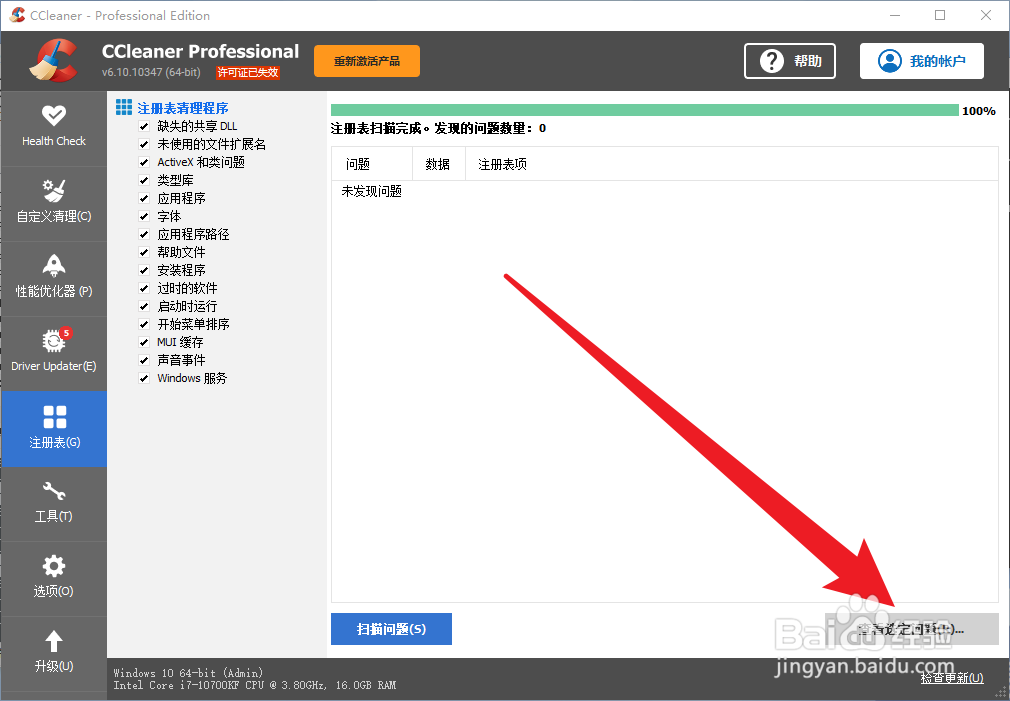This screenshot has width=1010, height=701.
Task: Close the CCleaner window
Action: 986,15
